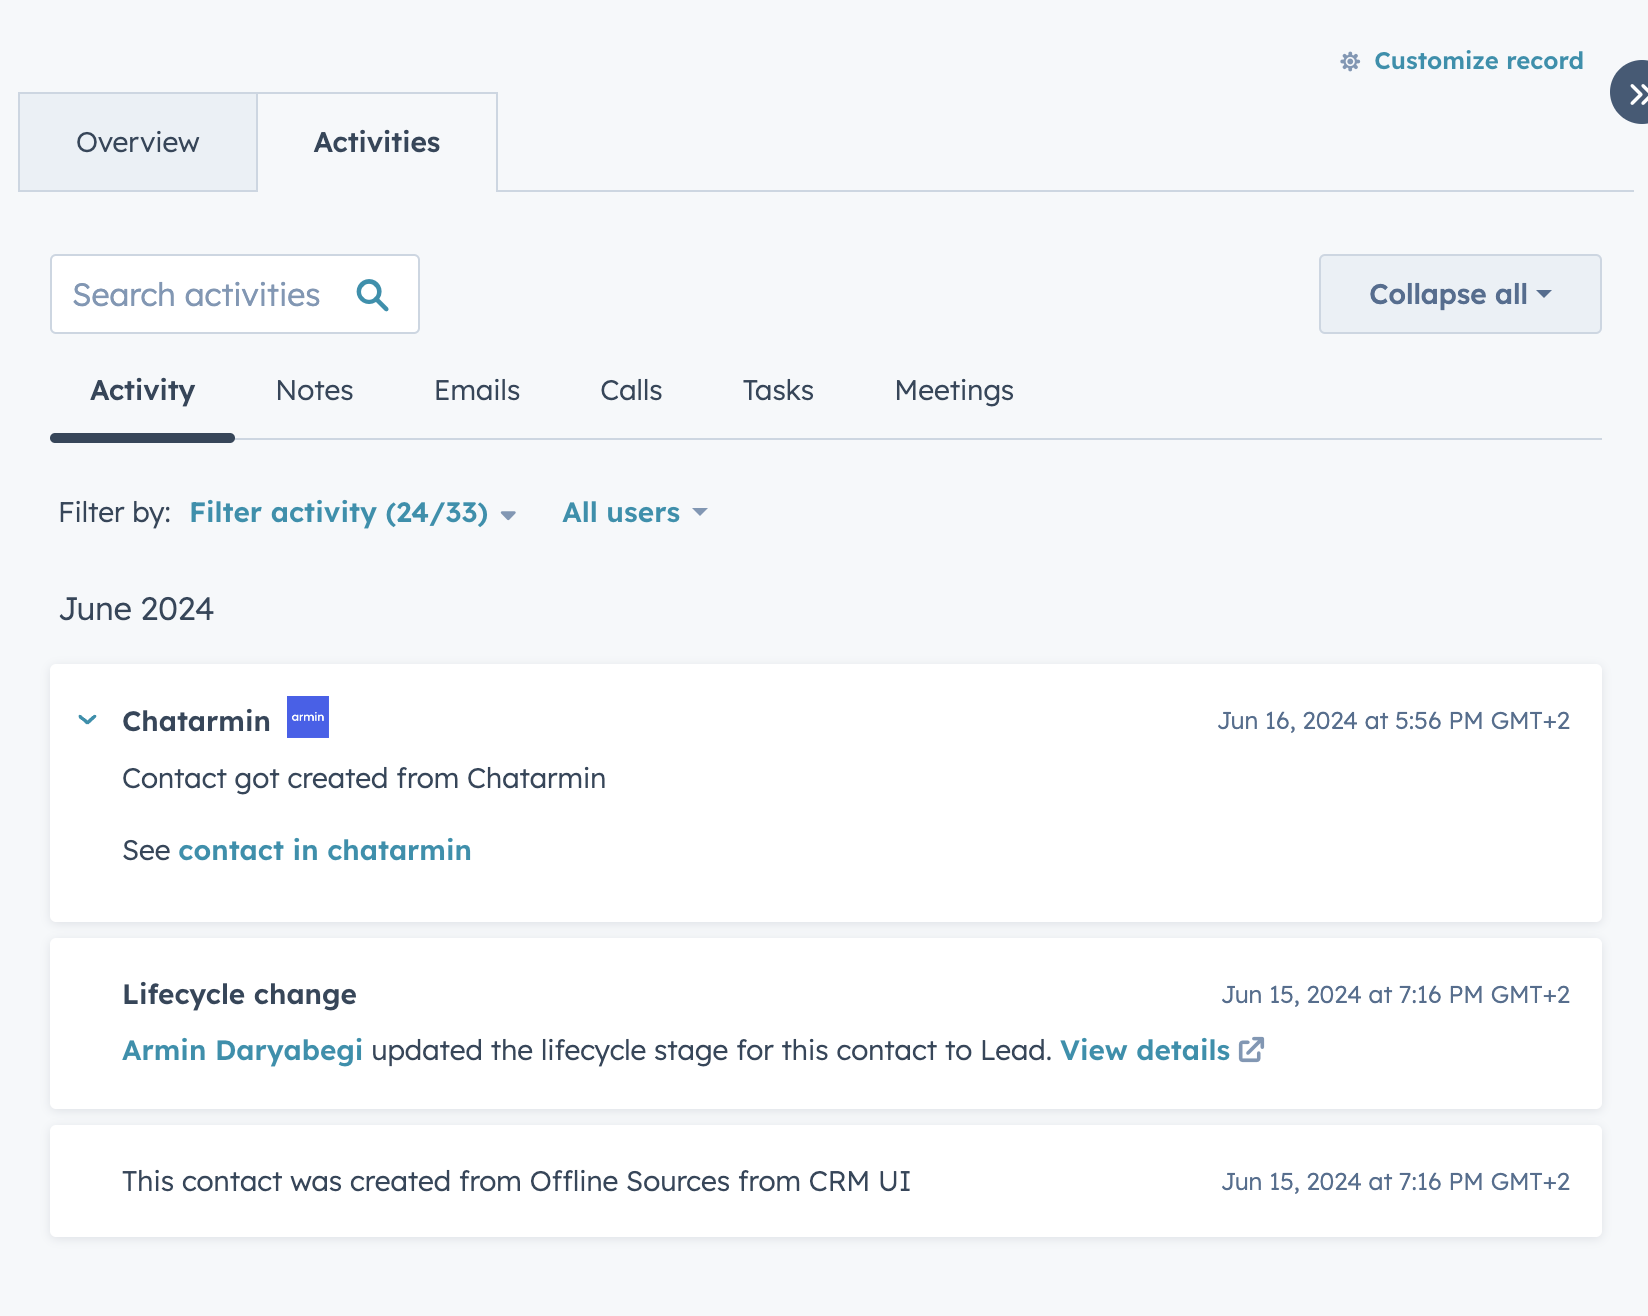Click the Lifecycle change Jun 15 timestamp
Screen dimensions: 1648x1316
(x=1396, y=995)
